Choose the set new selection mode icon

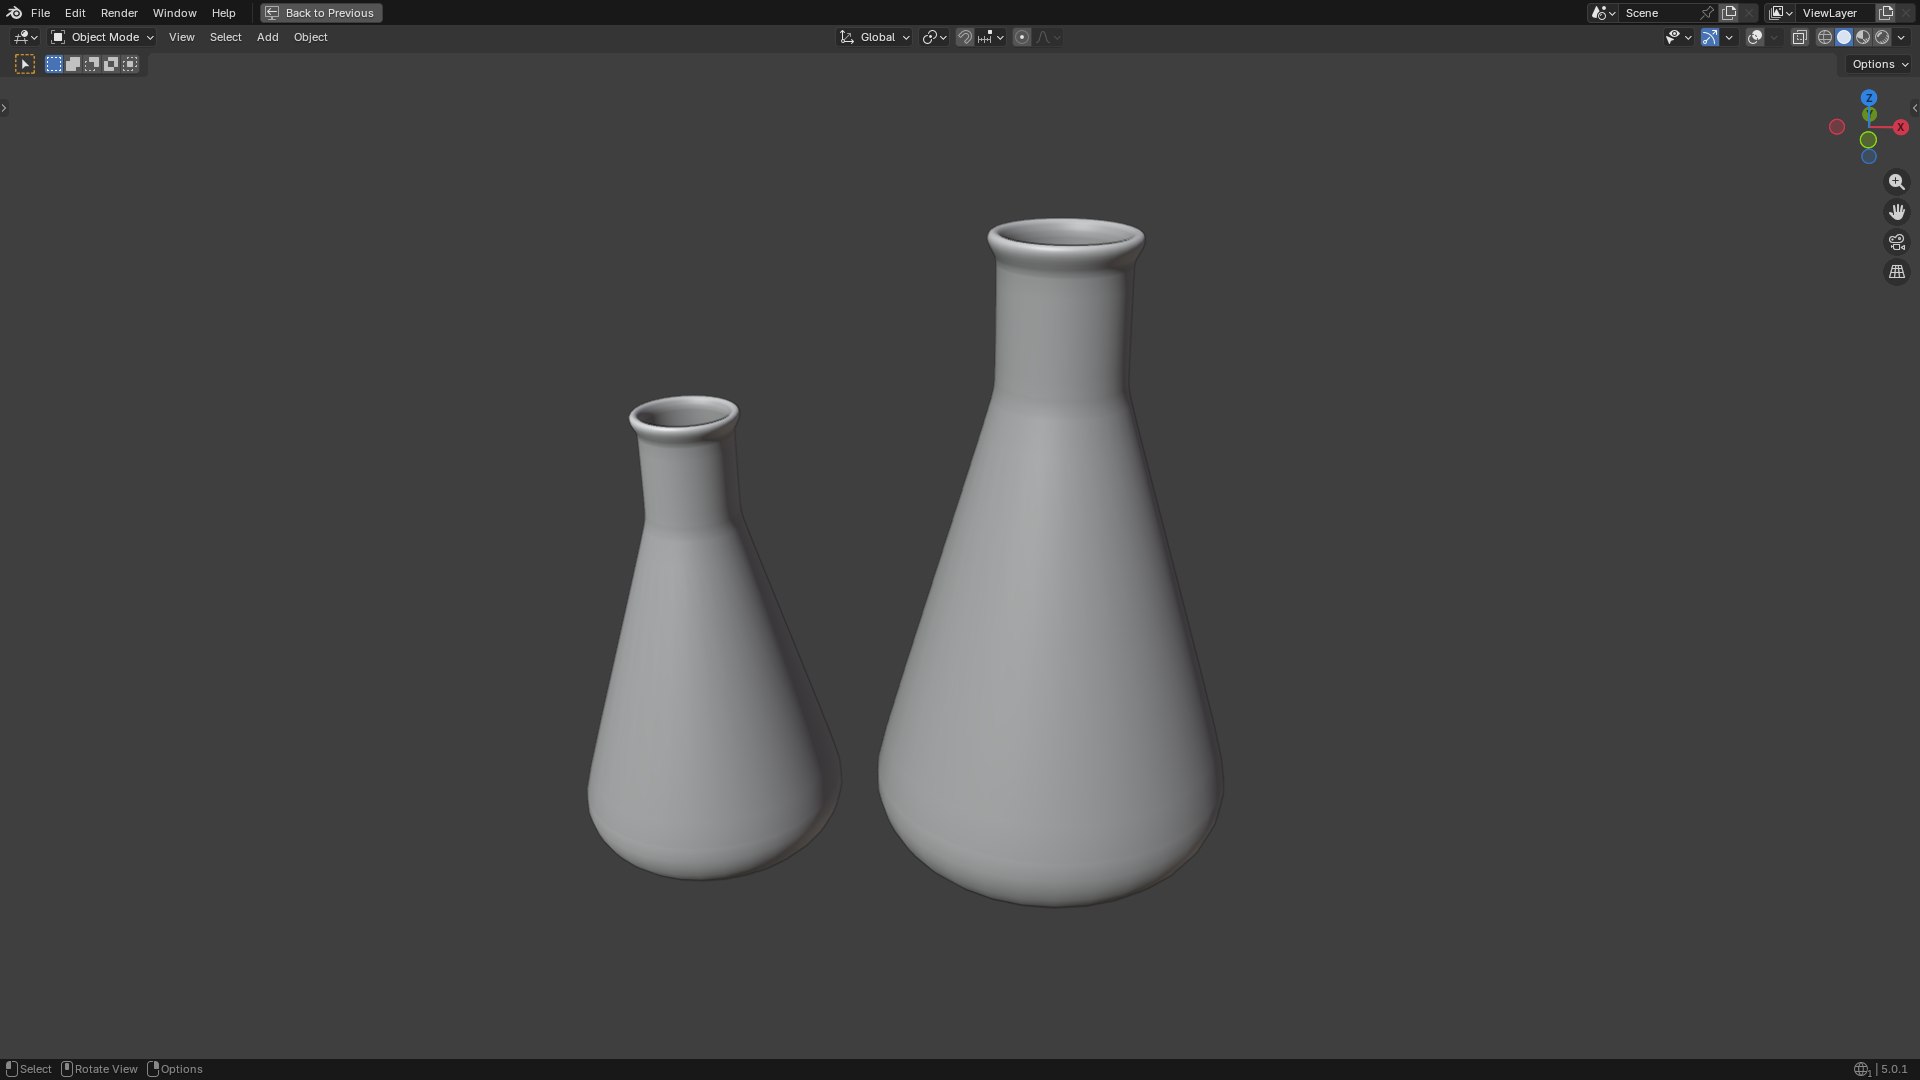pyautogui.click(x=54, y=64)
